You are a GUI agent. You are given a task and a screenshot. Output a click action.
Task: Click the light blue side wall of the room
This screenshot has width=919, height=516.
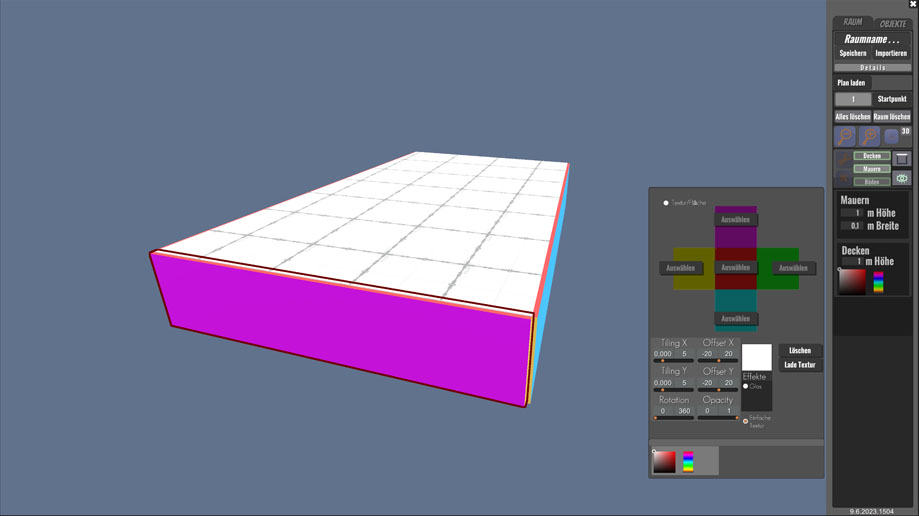[549, 281]
